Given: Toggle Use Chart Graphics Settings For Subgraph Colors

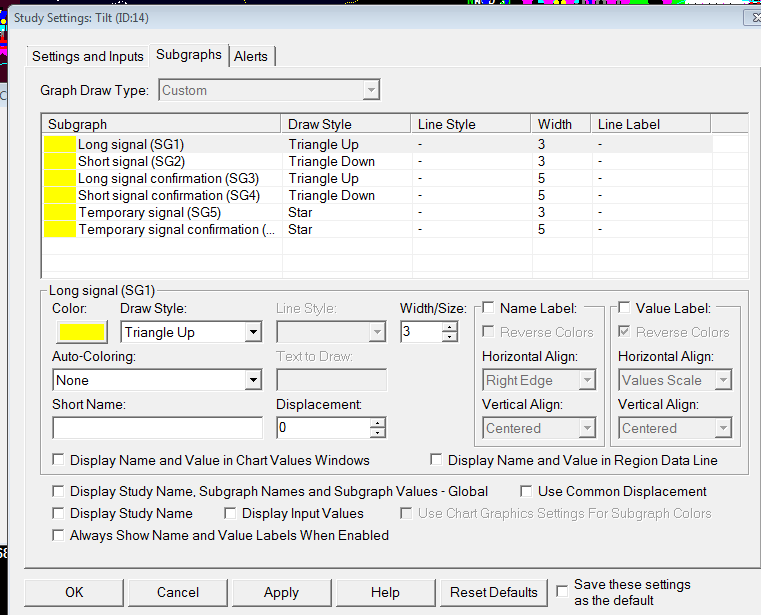Looking at the screenshot, I should 406,513.
